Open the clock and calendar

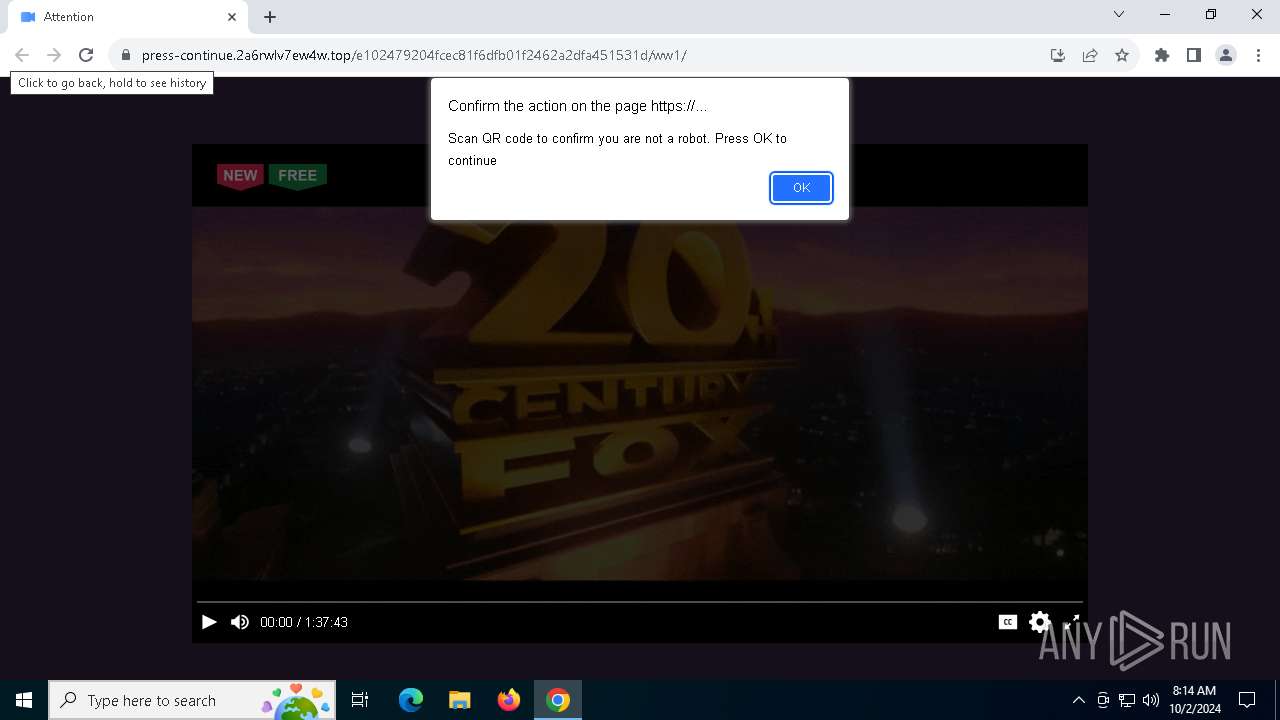click(x=1194, y=700)
